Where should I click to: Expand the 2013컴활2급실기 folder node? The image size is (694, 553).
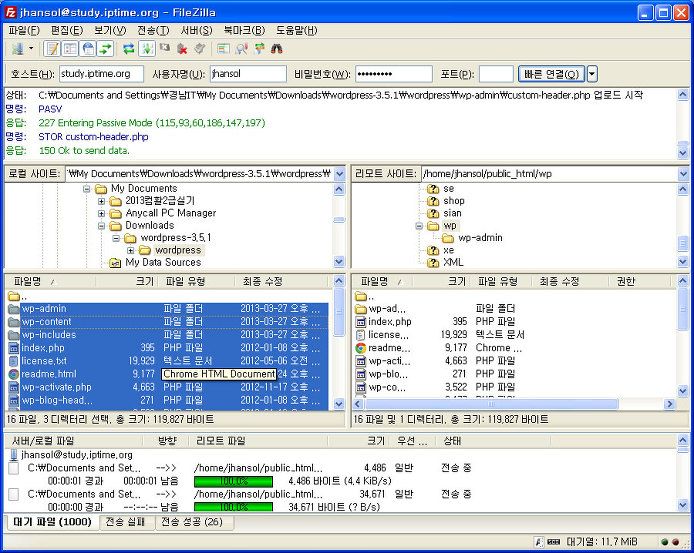(101, 201)
